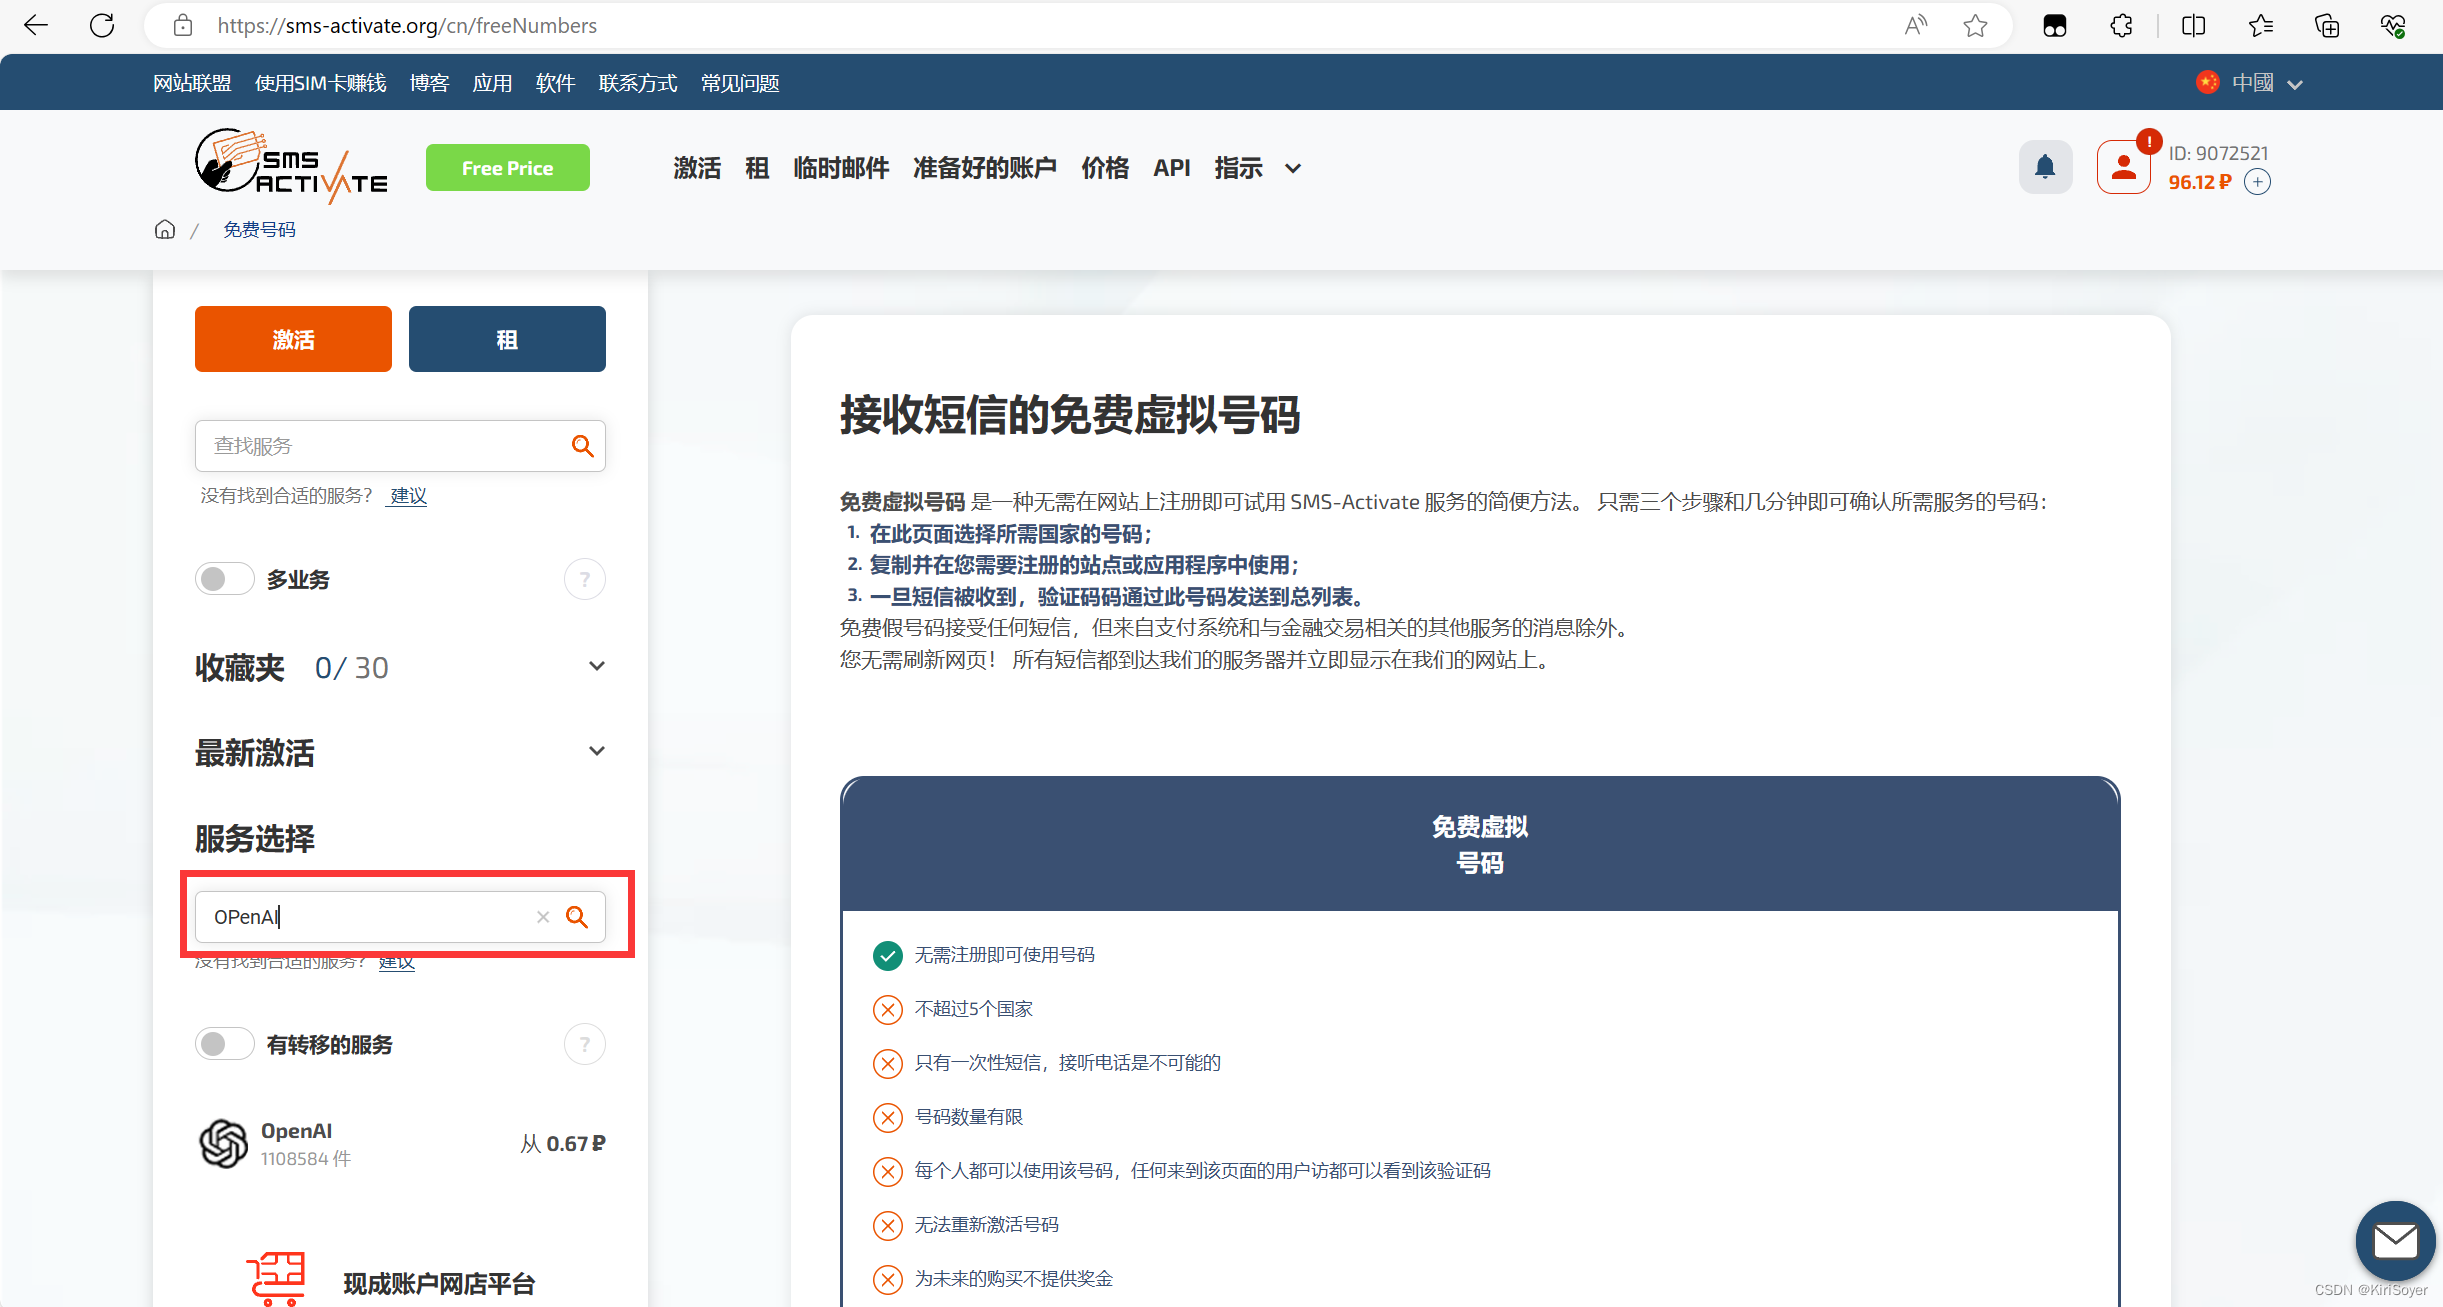Click the 免费号码 breadcrumb link
Screen dimensions: 2443x1307
click(259, 230)
